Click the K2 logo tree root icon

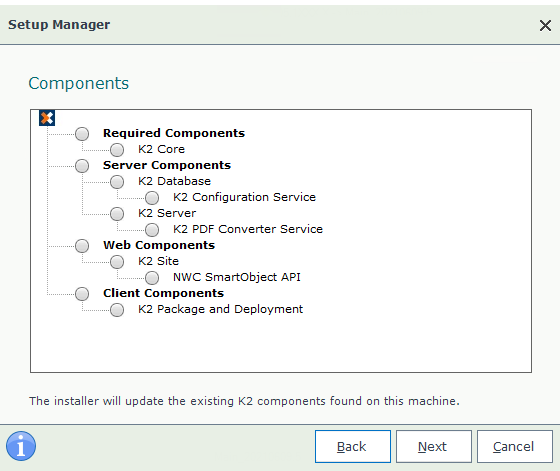47,118
